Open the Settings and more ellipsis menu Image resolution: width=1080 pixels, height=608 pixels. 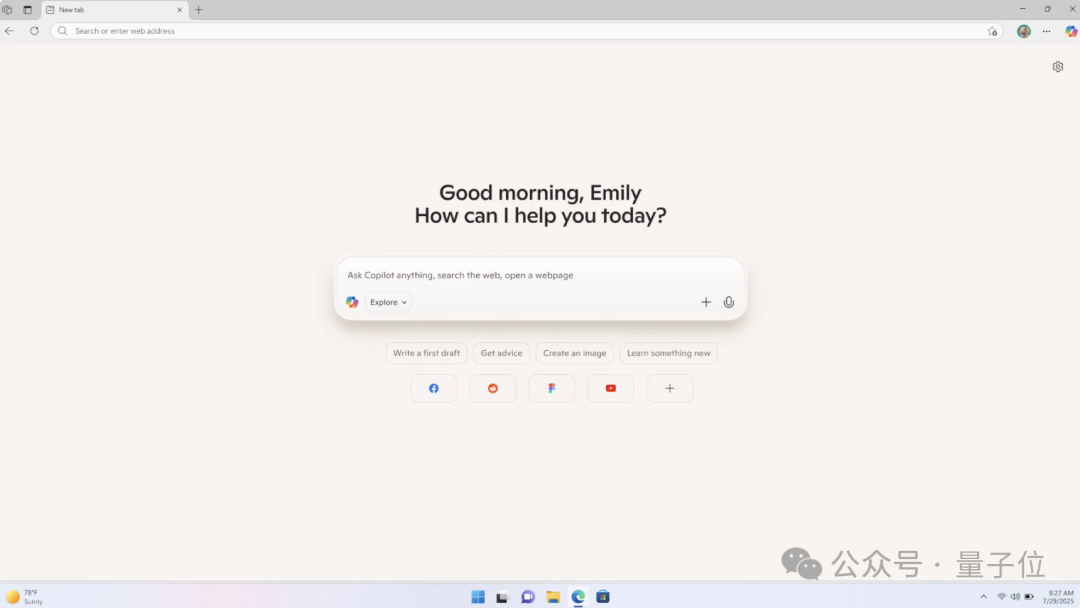pyautogui.click(x=1047, y=31)
